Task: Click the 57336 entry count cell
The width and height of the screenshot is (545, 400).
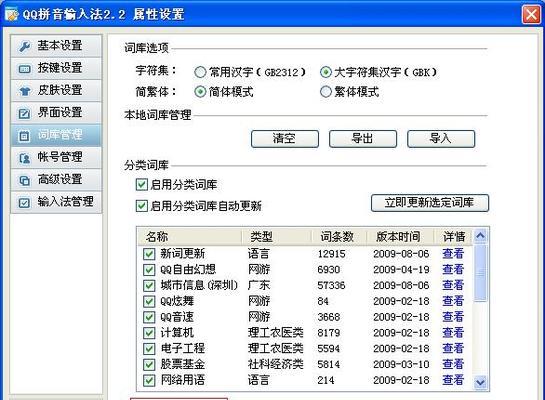Action: pyautogui.click(x=332, y=286)
